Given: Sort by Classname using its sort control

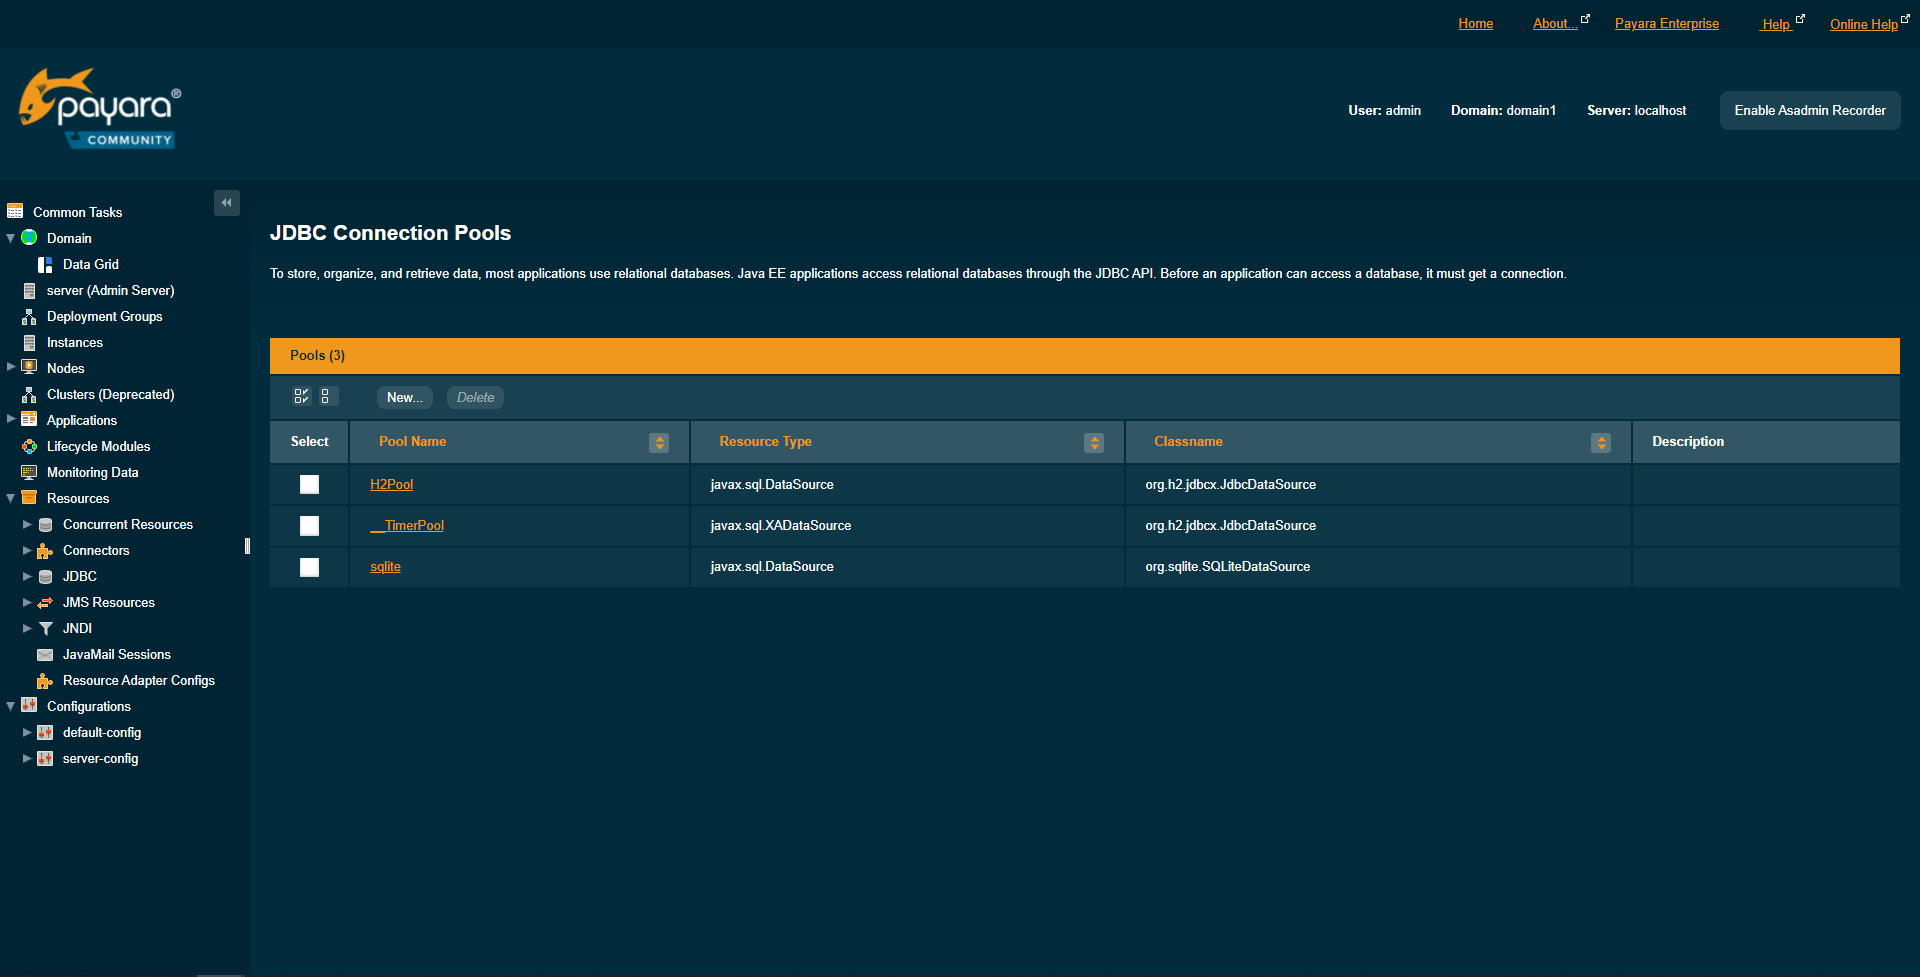Looking at the screenshot, I should coord(1601,442).
